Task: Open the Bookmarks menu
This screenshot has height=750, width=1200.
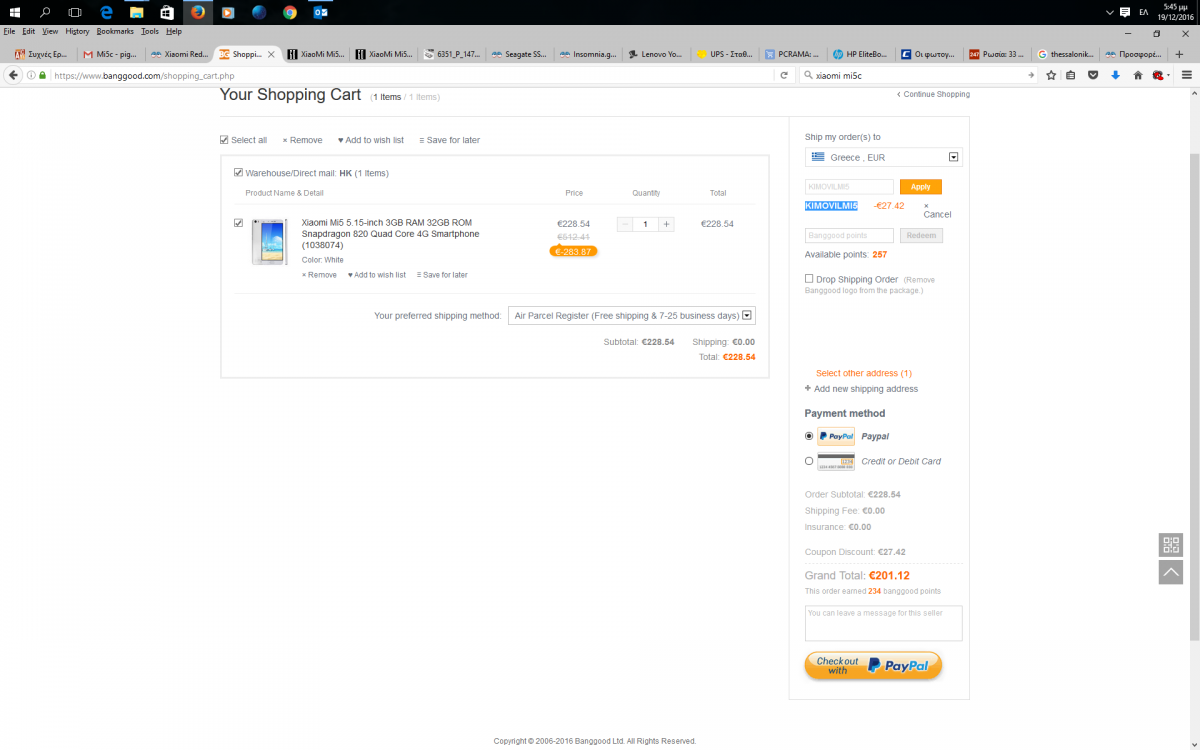Action: tap(115, 31)
